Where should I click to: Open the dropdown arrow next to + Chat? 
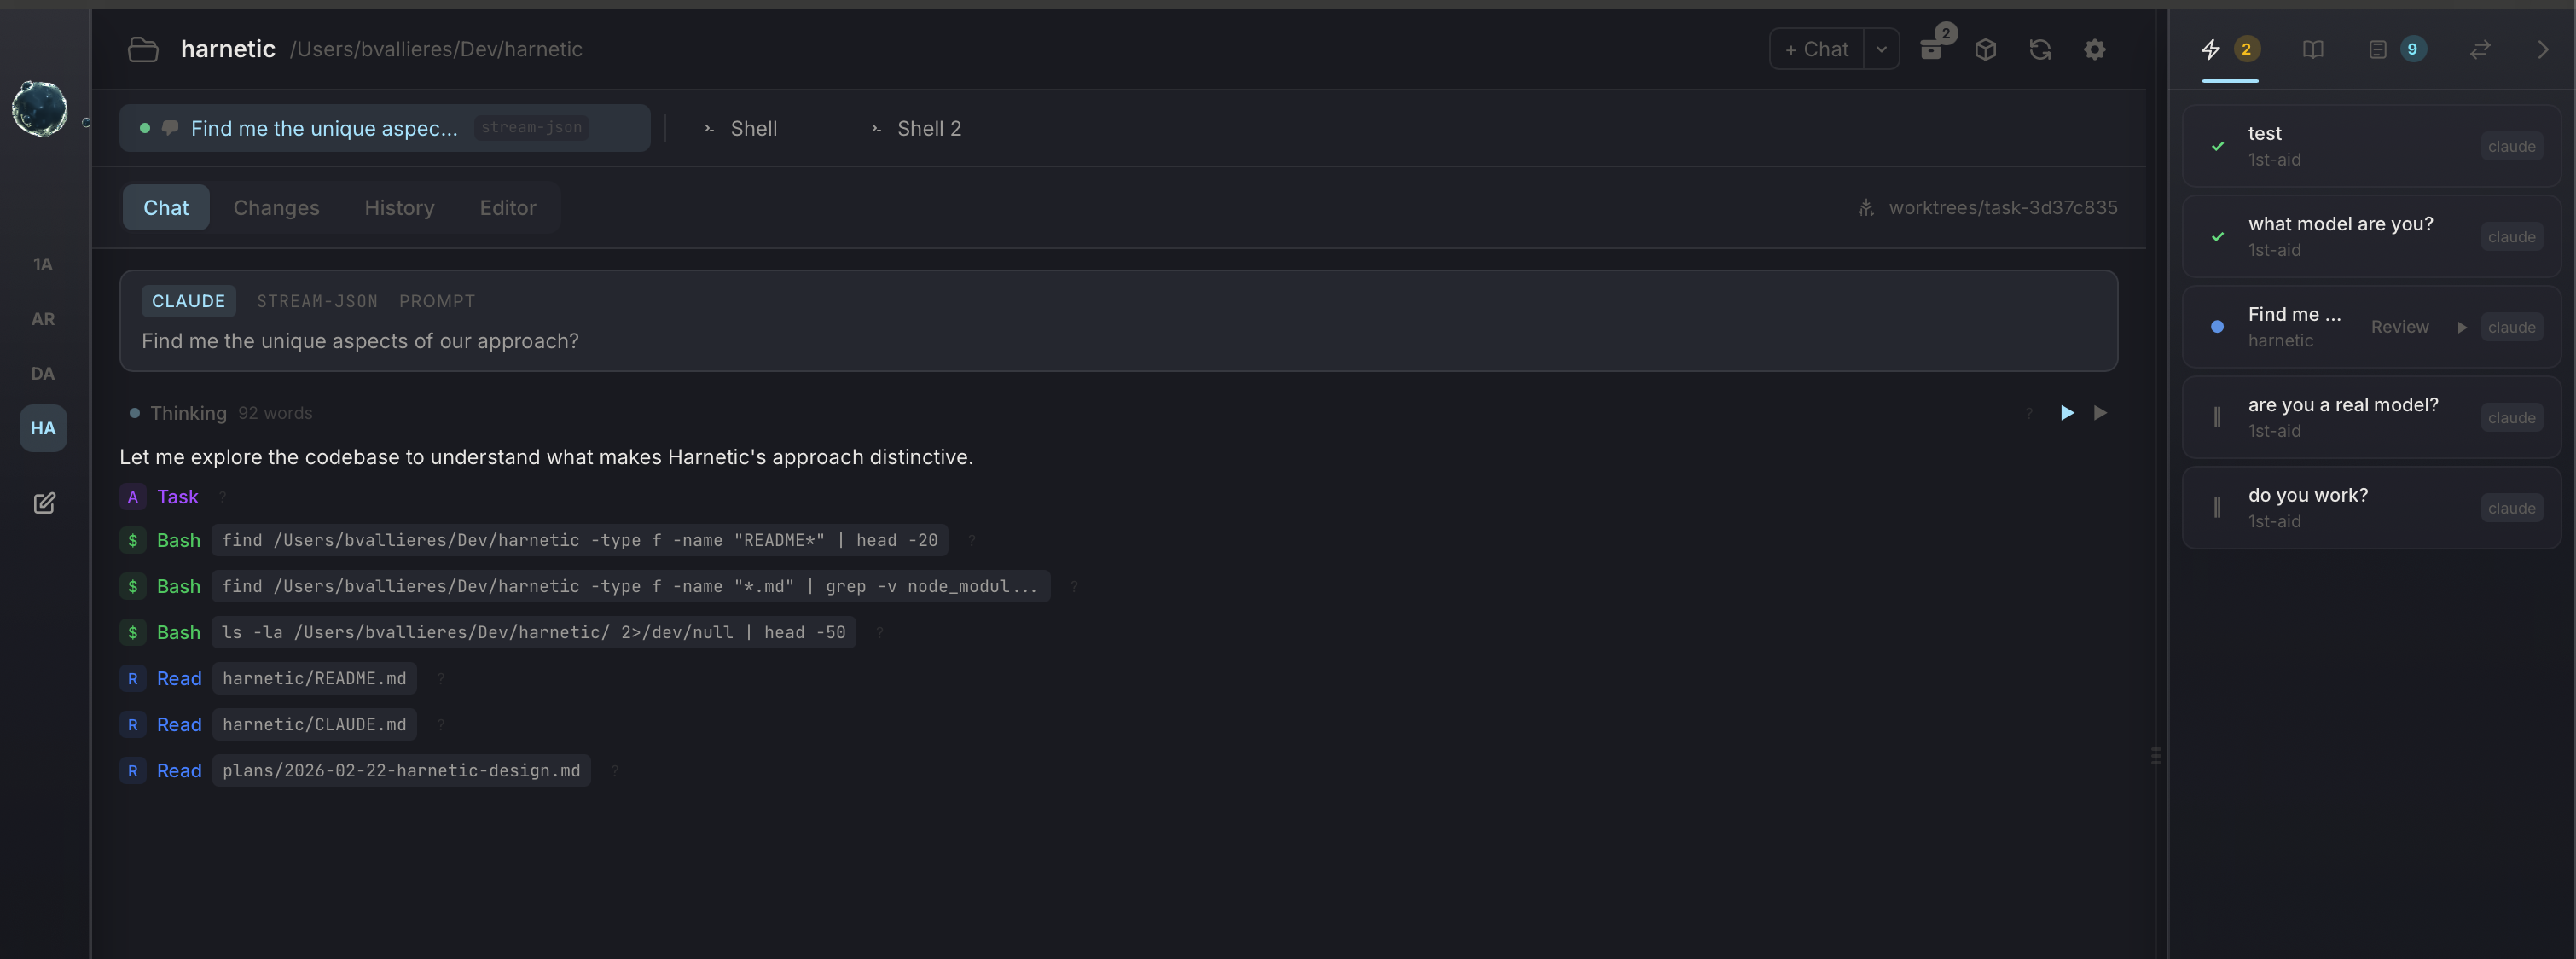[x=1882, y=48]
